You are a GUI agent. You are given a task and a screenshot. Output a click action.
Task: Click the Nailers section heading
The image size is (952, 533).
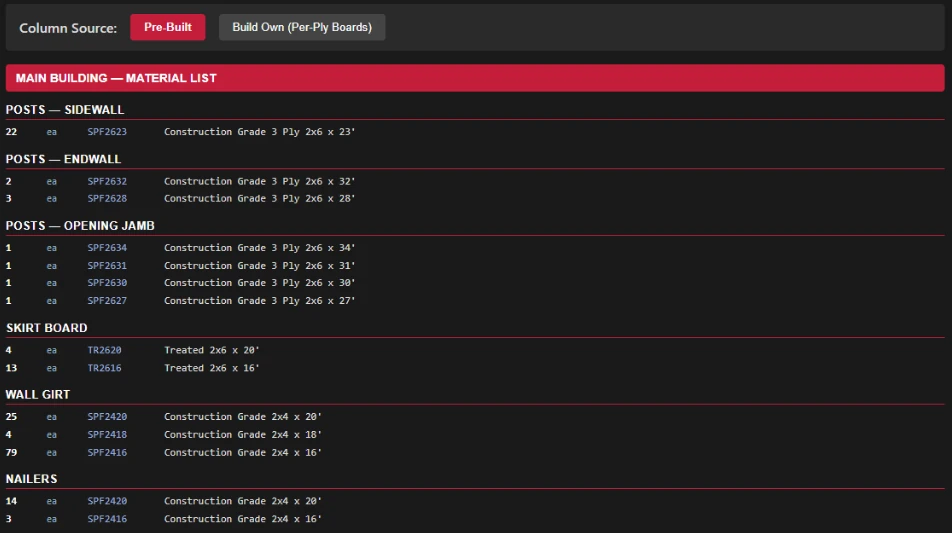(x=32, y=479)
